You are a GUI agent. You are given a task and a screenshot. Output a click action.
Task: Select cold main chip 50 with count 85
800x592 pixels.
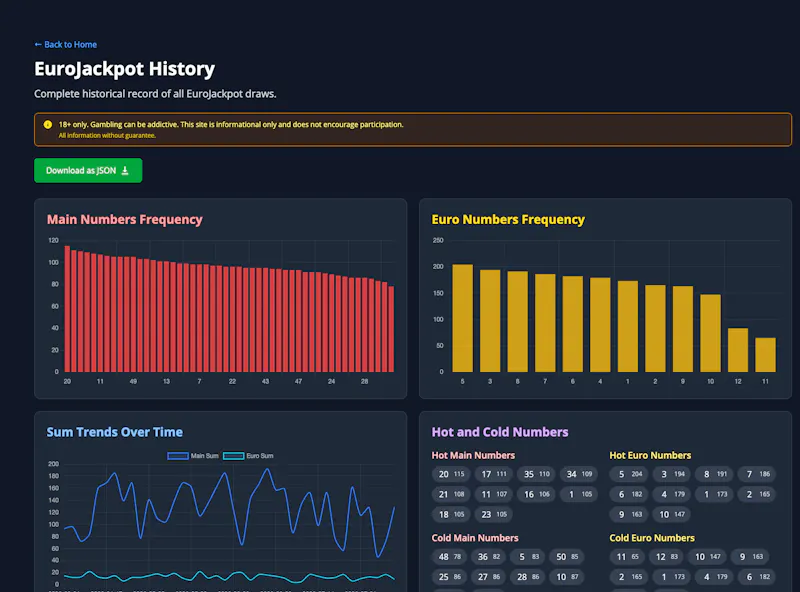567,557
